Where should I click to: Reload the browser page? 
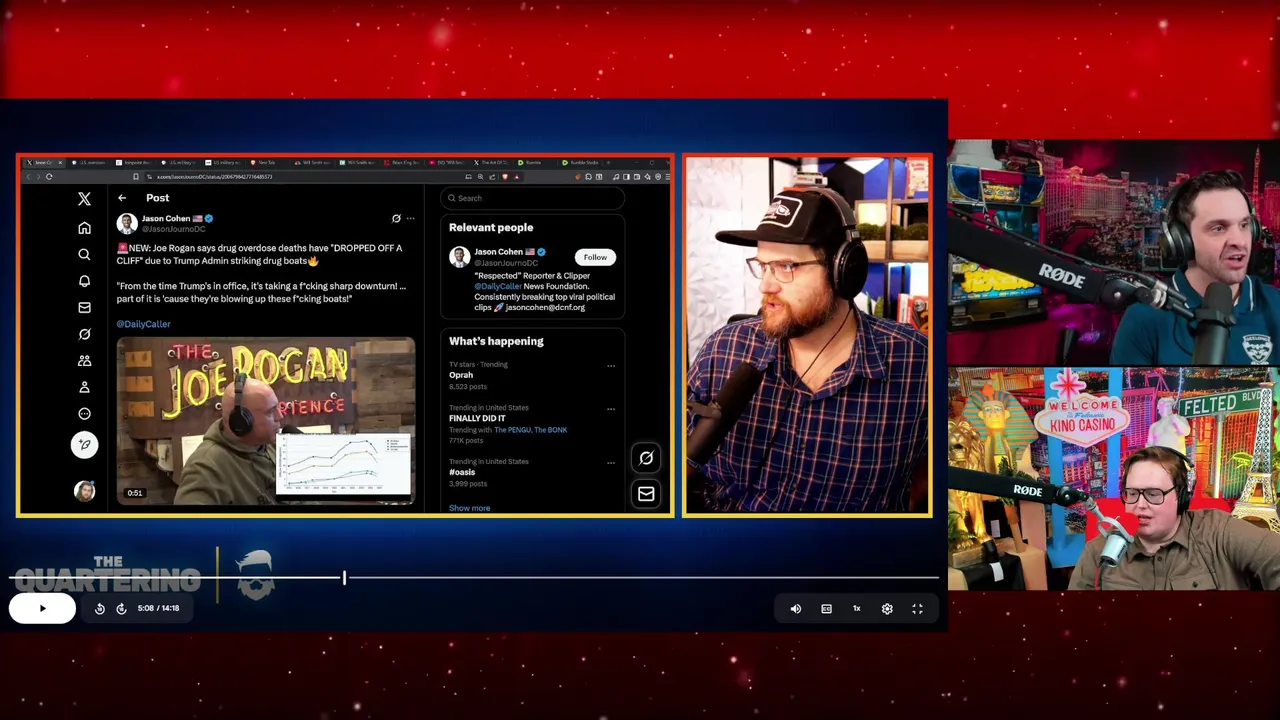(49, 177)
